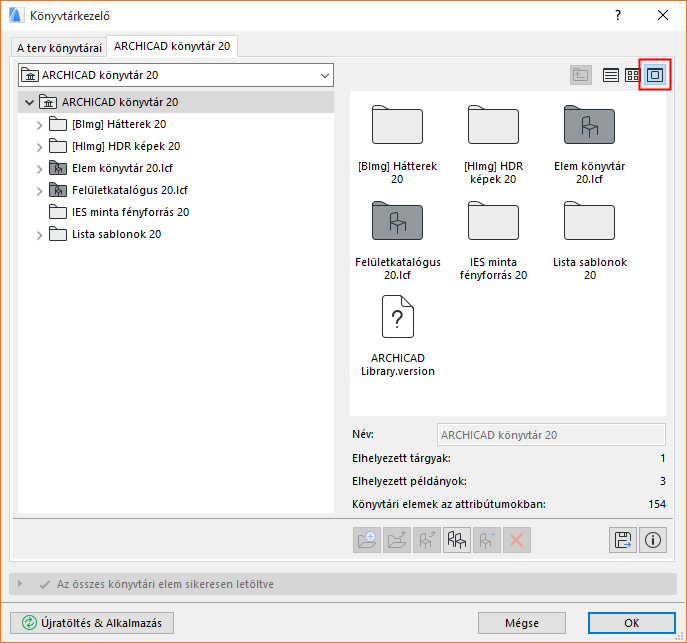The width and height of the screenshot is (687, 643).
Task: Click Könyvtári elemek az attribútumokban label
Action: point(449,504)
